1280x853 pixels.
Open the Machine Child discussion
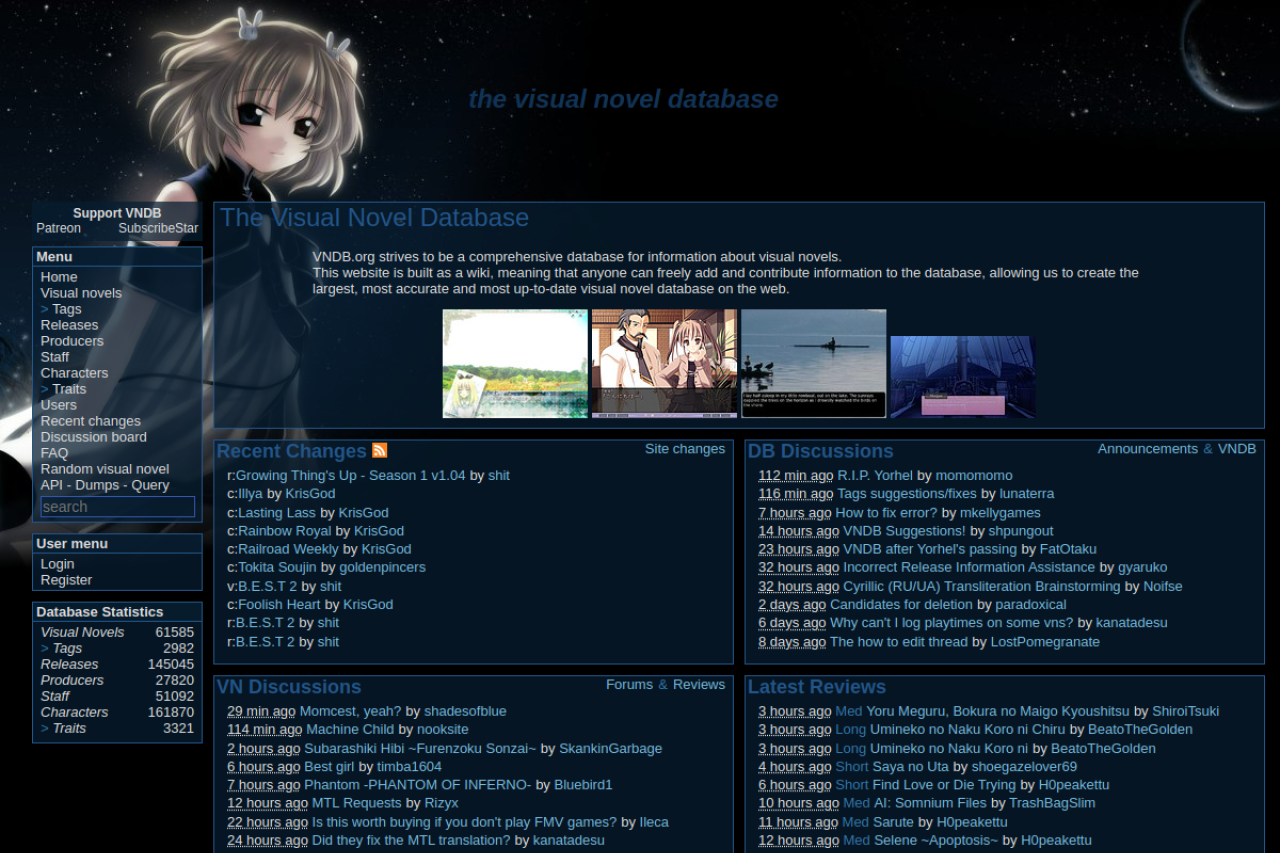pos(350,730)
